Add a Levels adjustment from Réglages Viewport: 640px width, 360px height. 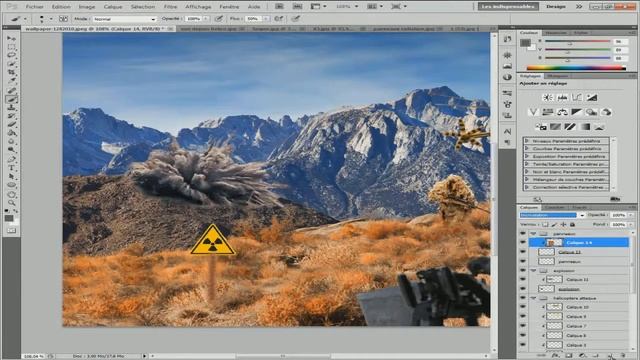[562, 97]
